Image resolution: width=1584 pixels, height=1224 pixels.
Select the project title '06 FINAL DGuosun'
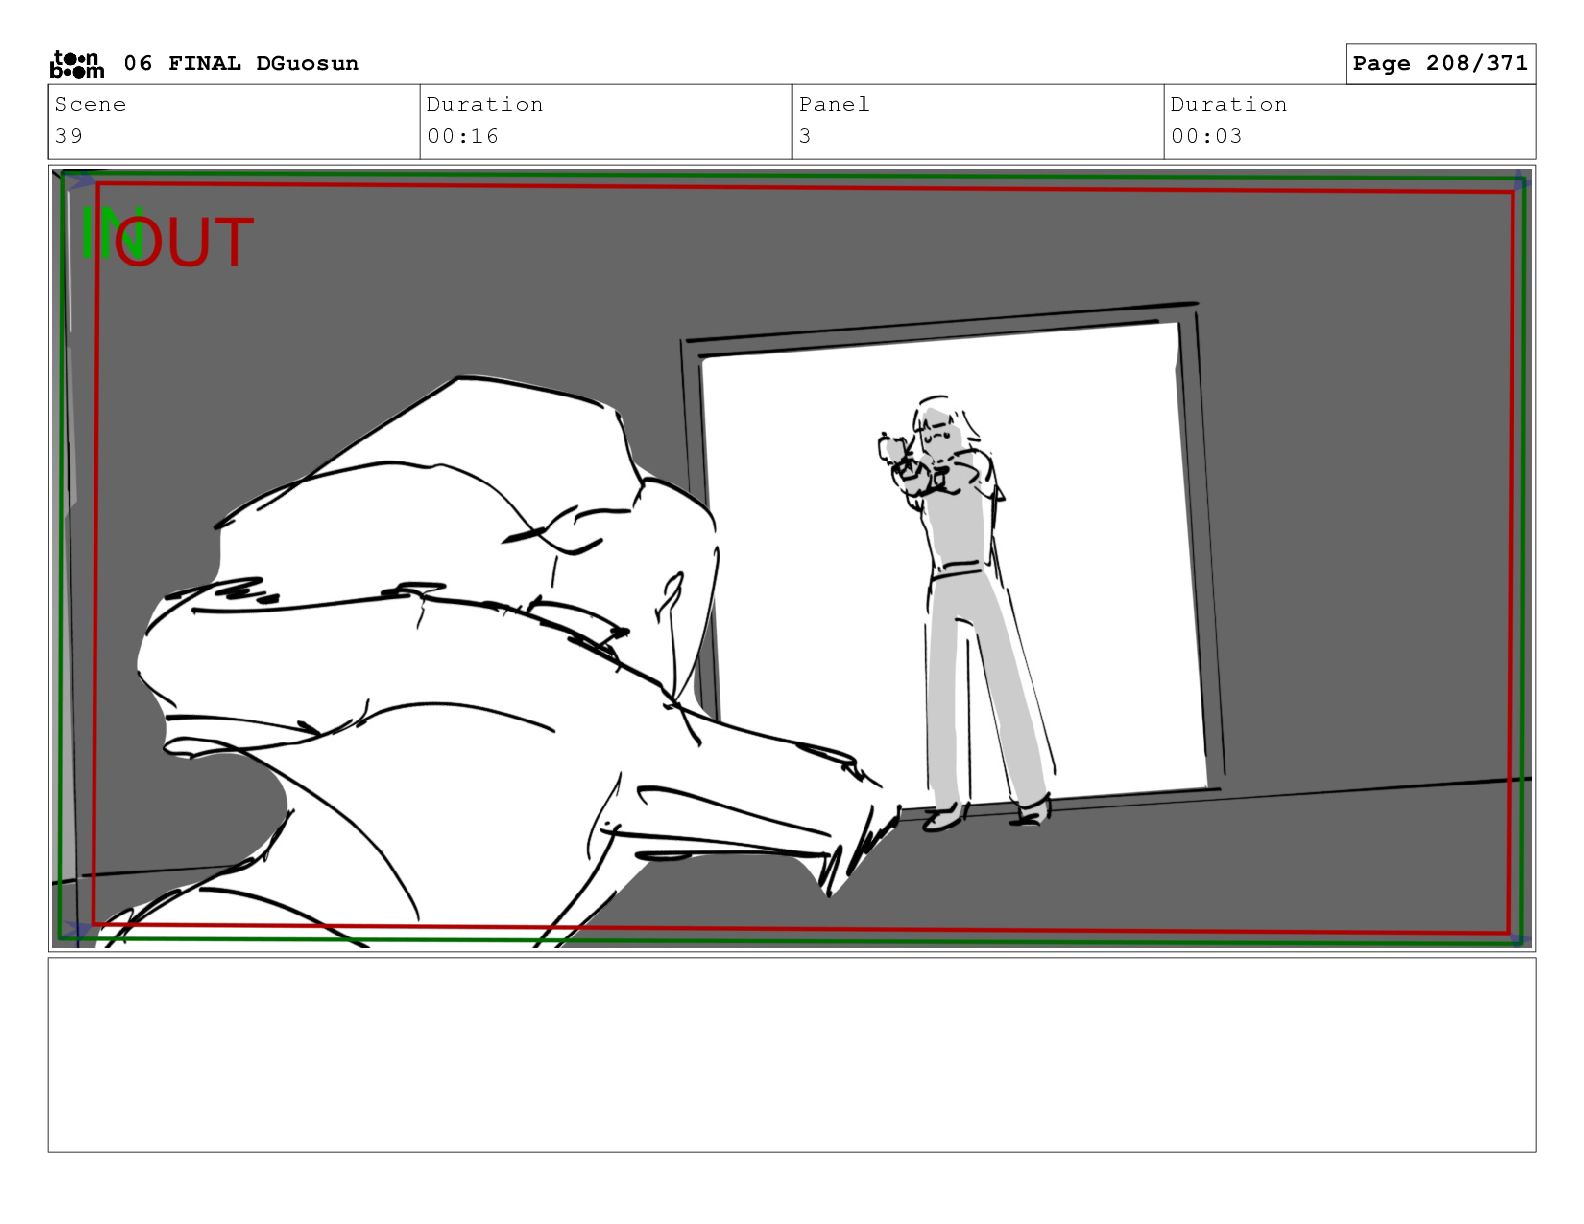(x=241, y=64)
